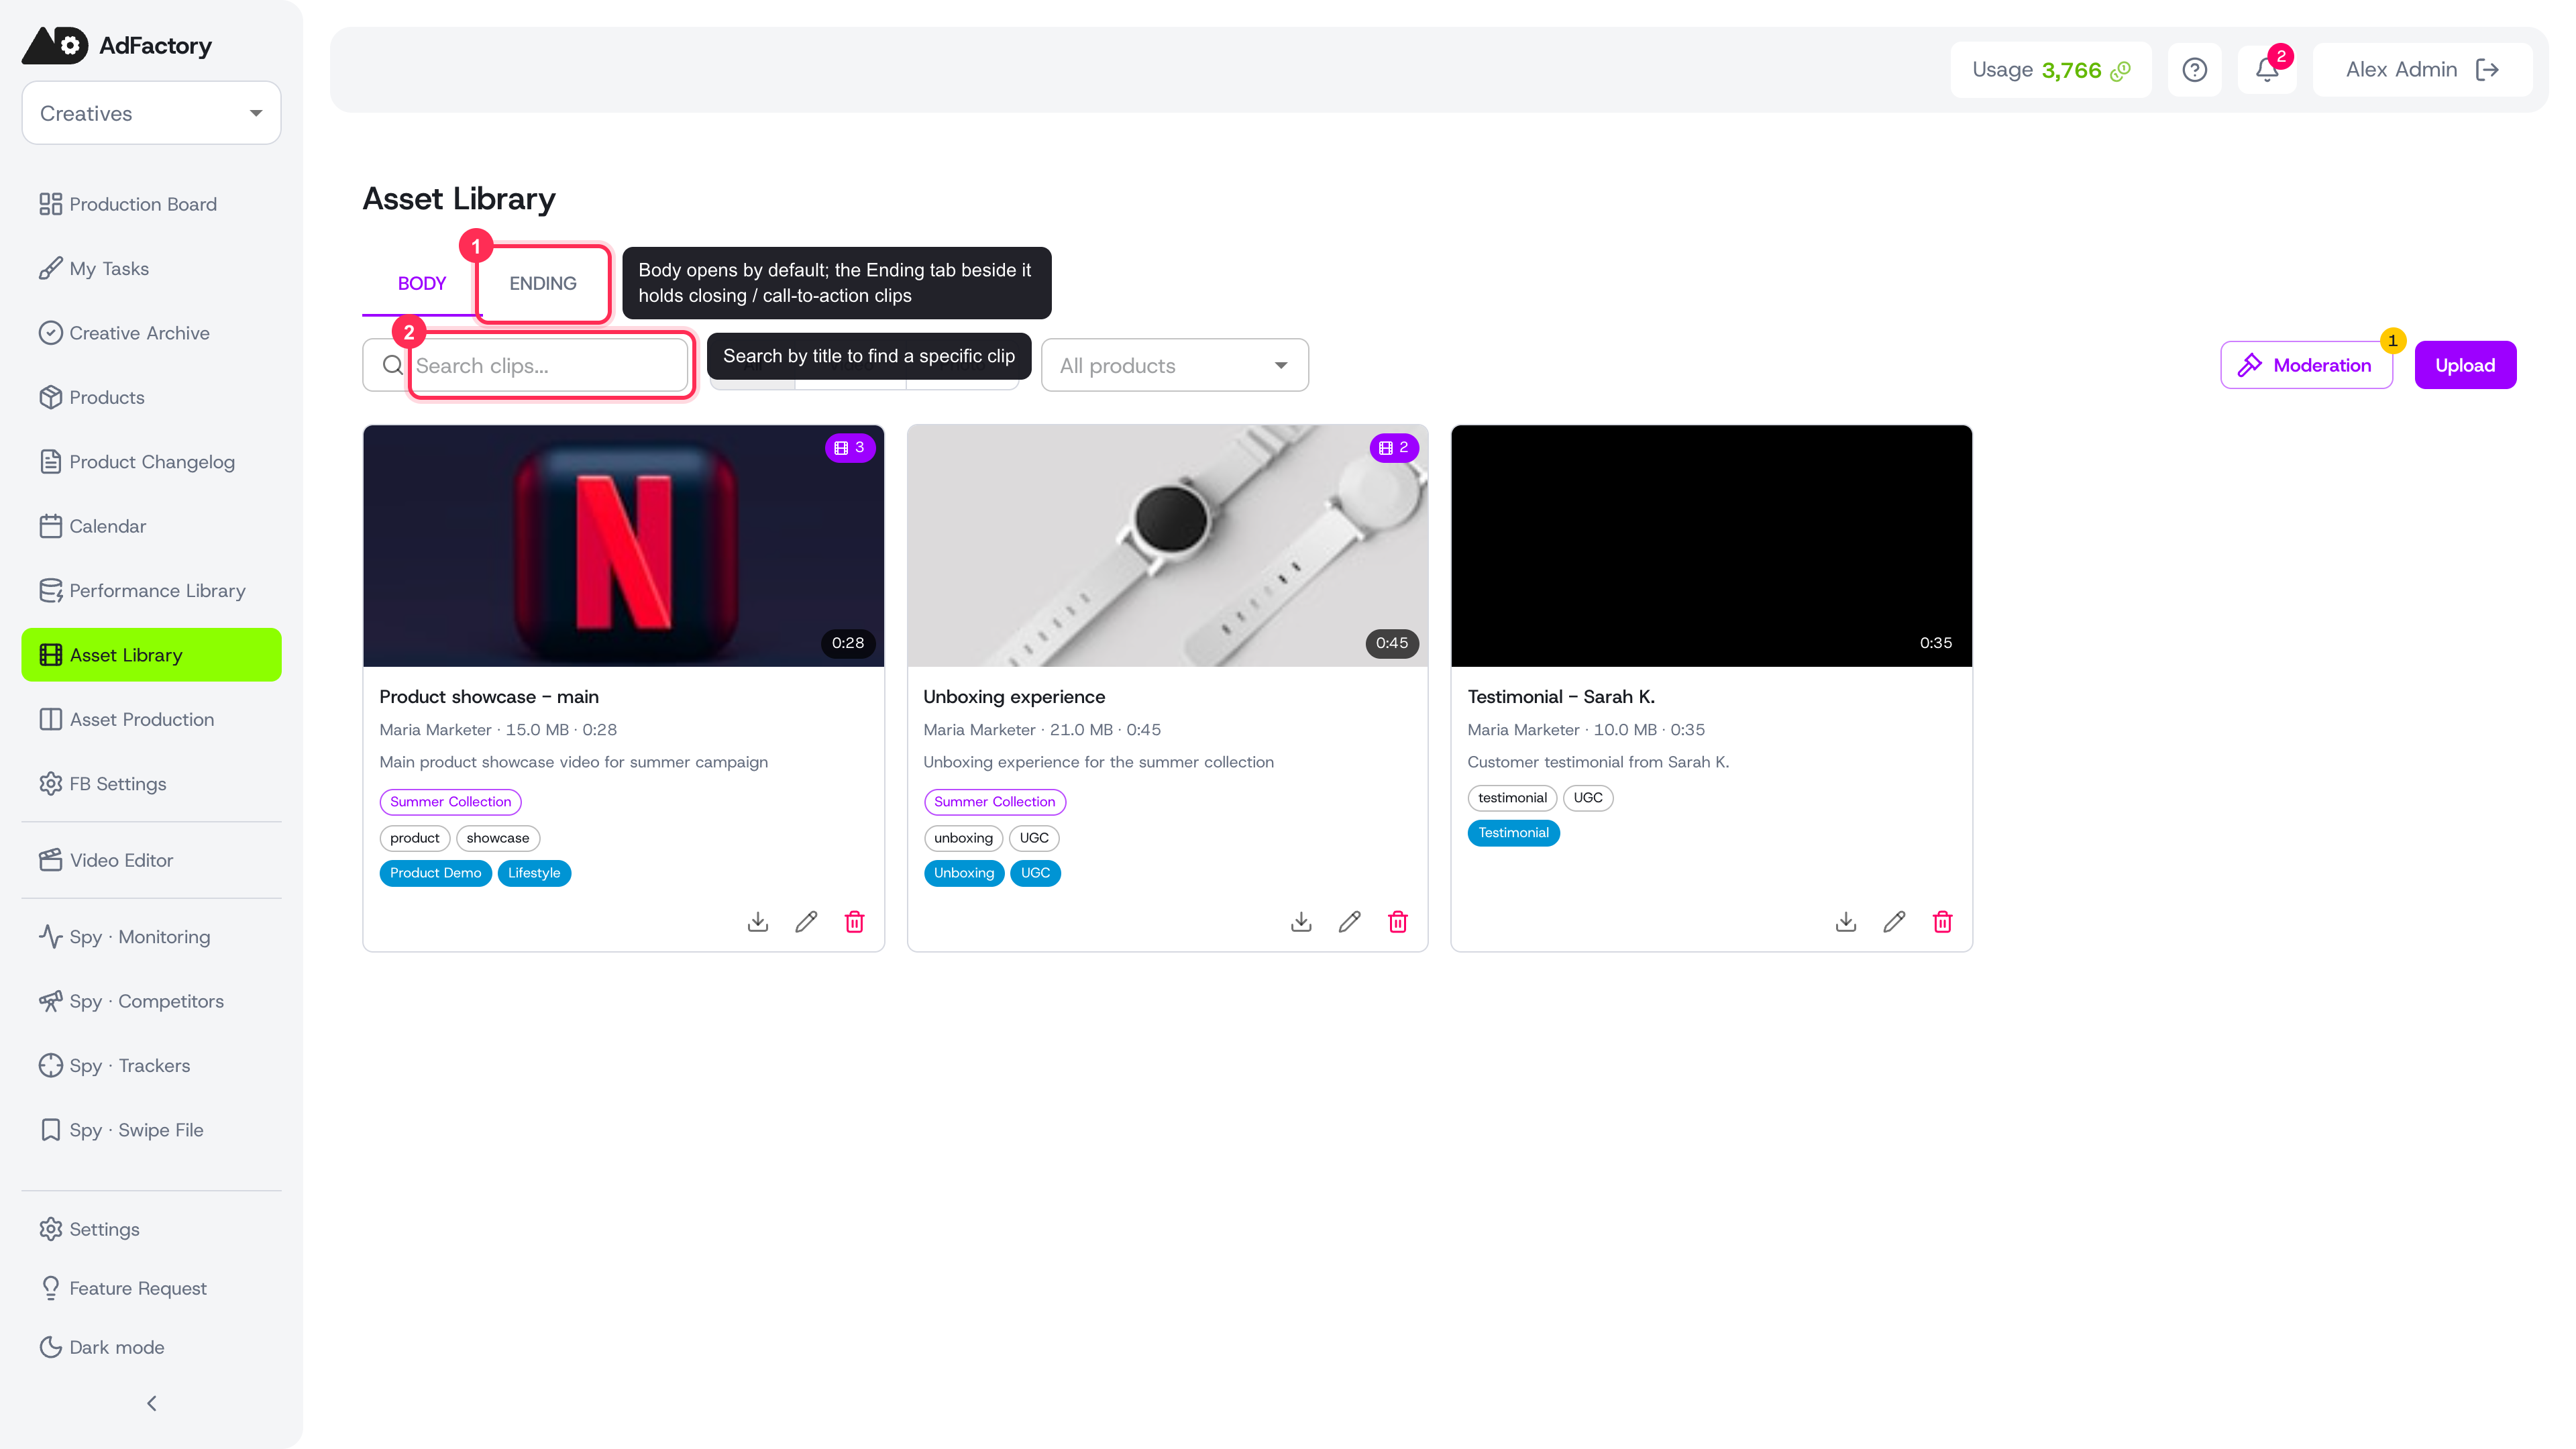Viewport: 2576px width, 1449px height.
Task: Click the AdFactory logo
Action: (x=117, y=45)
